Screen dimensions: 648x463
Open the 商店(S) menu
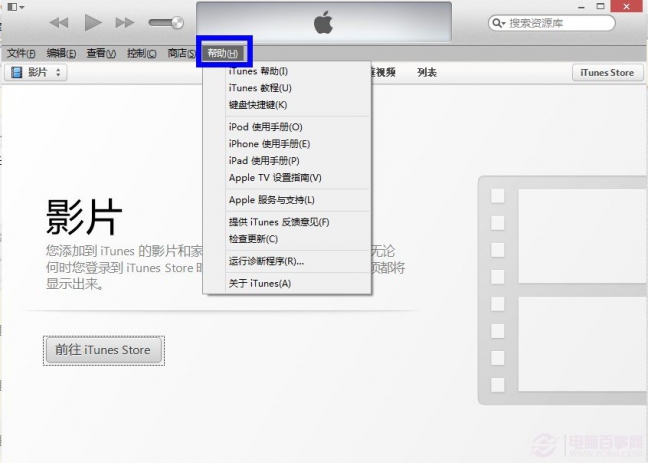181,53
